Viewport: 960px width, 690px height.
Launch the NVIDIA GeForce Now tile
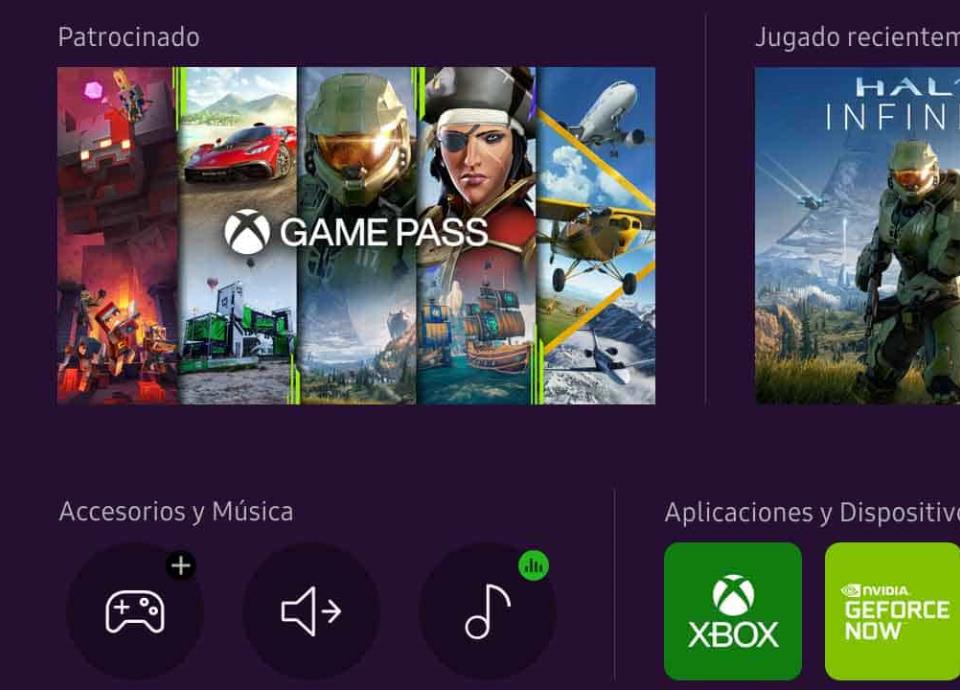[x=893, y=611]
